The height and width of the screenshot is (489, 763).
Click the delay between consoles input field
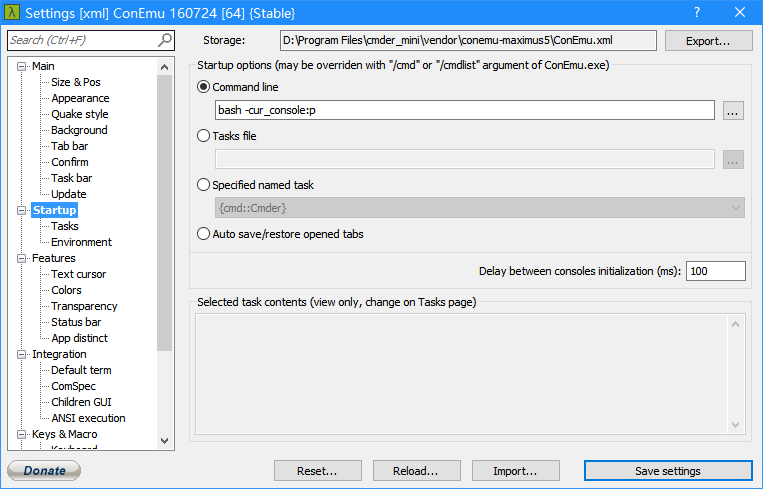click(x=715, y=271)
